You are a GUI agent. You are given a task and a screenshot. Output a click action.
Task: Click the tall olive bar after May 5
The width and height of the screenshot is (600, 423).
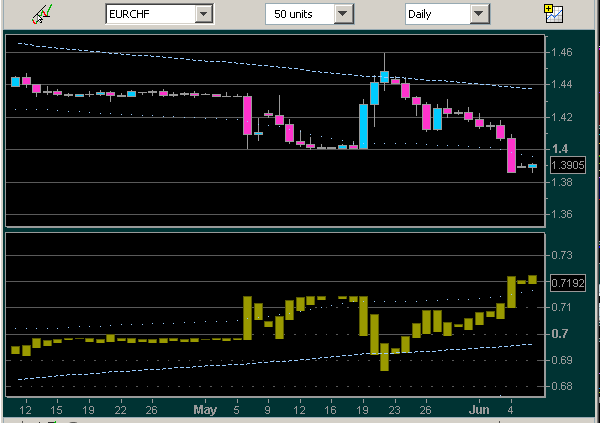click(246, 316)
